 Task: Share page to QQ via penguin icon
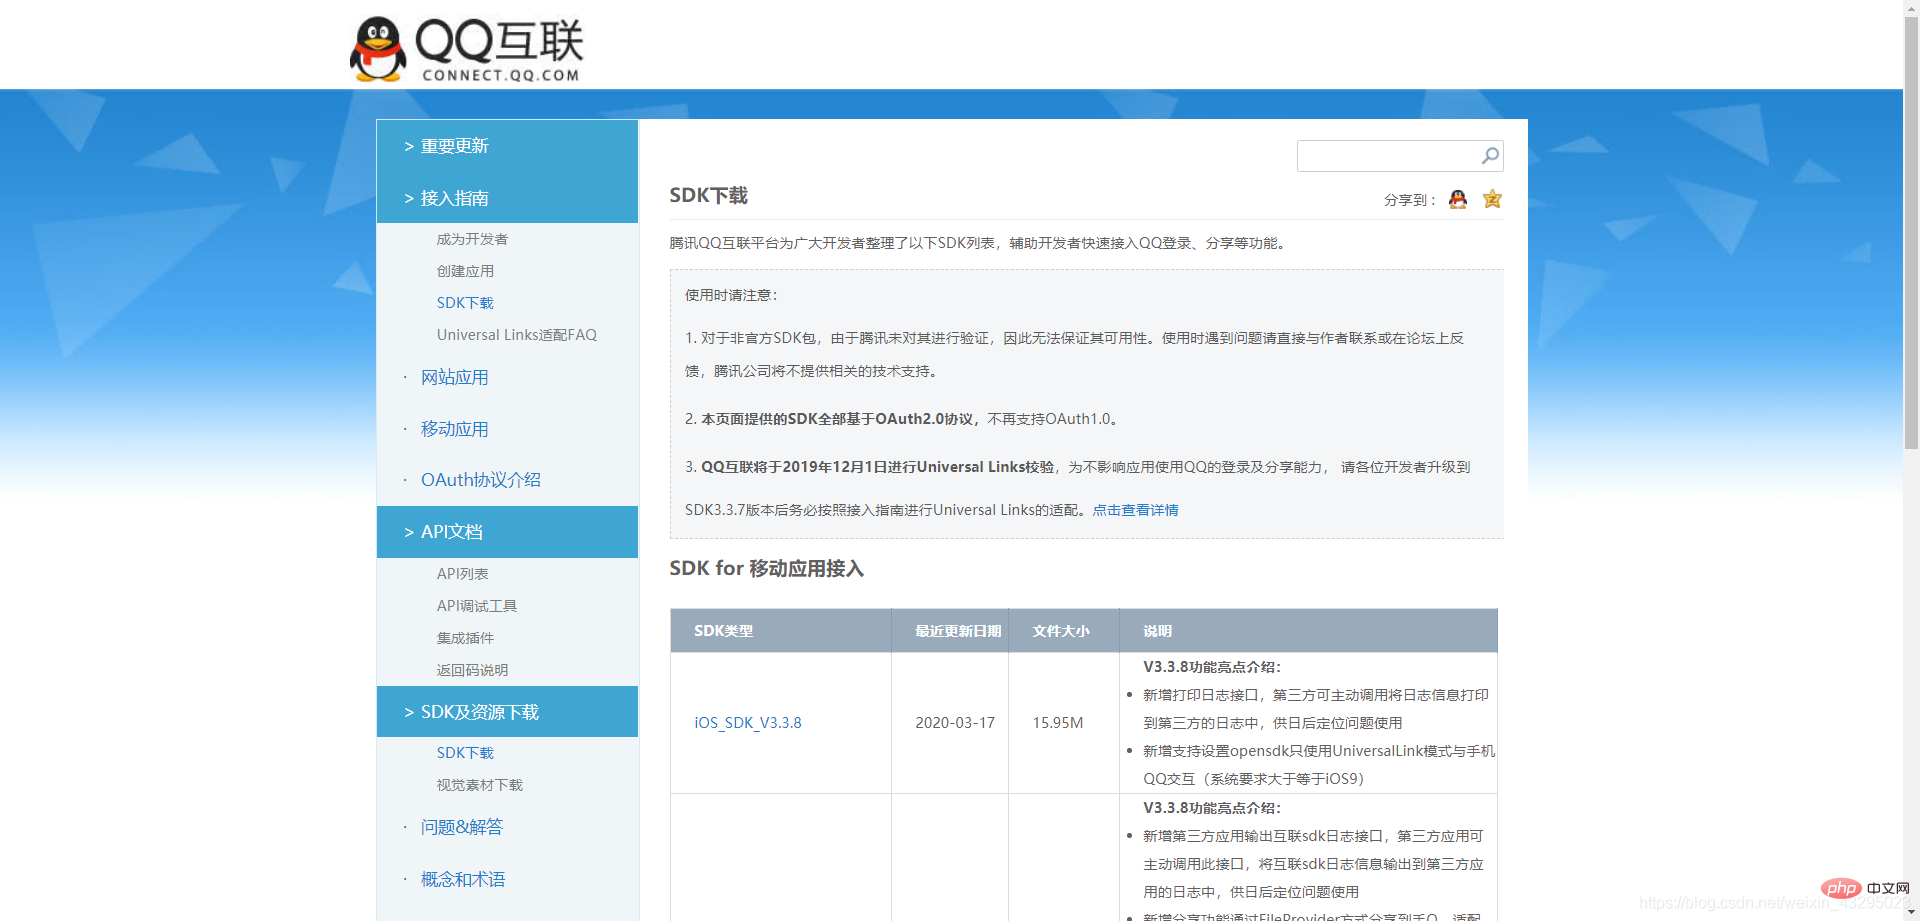[x=1457, y=199]
